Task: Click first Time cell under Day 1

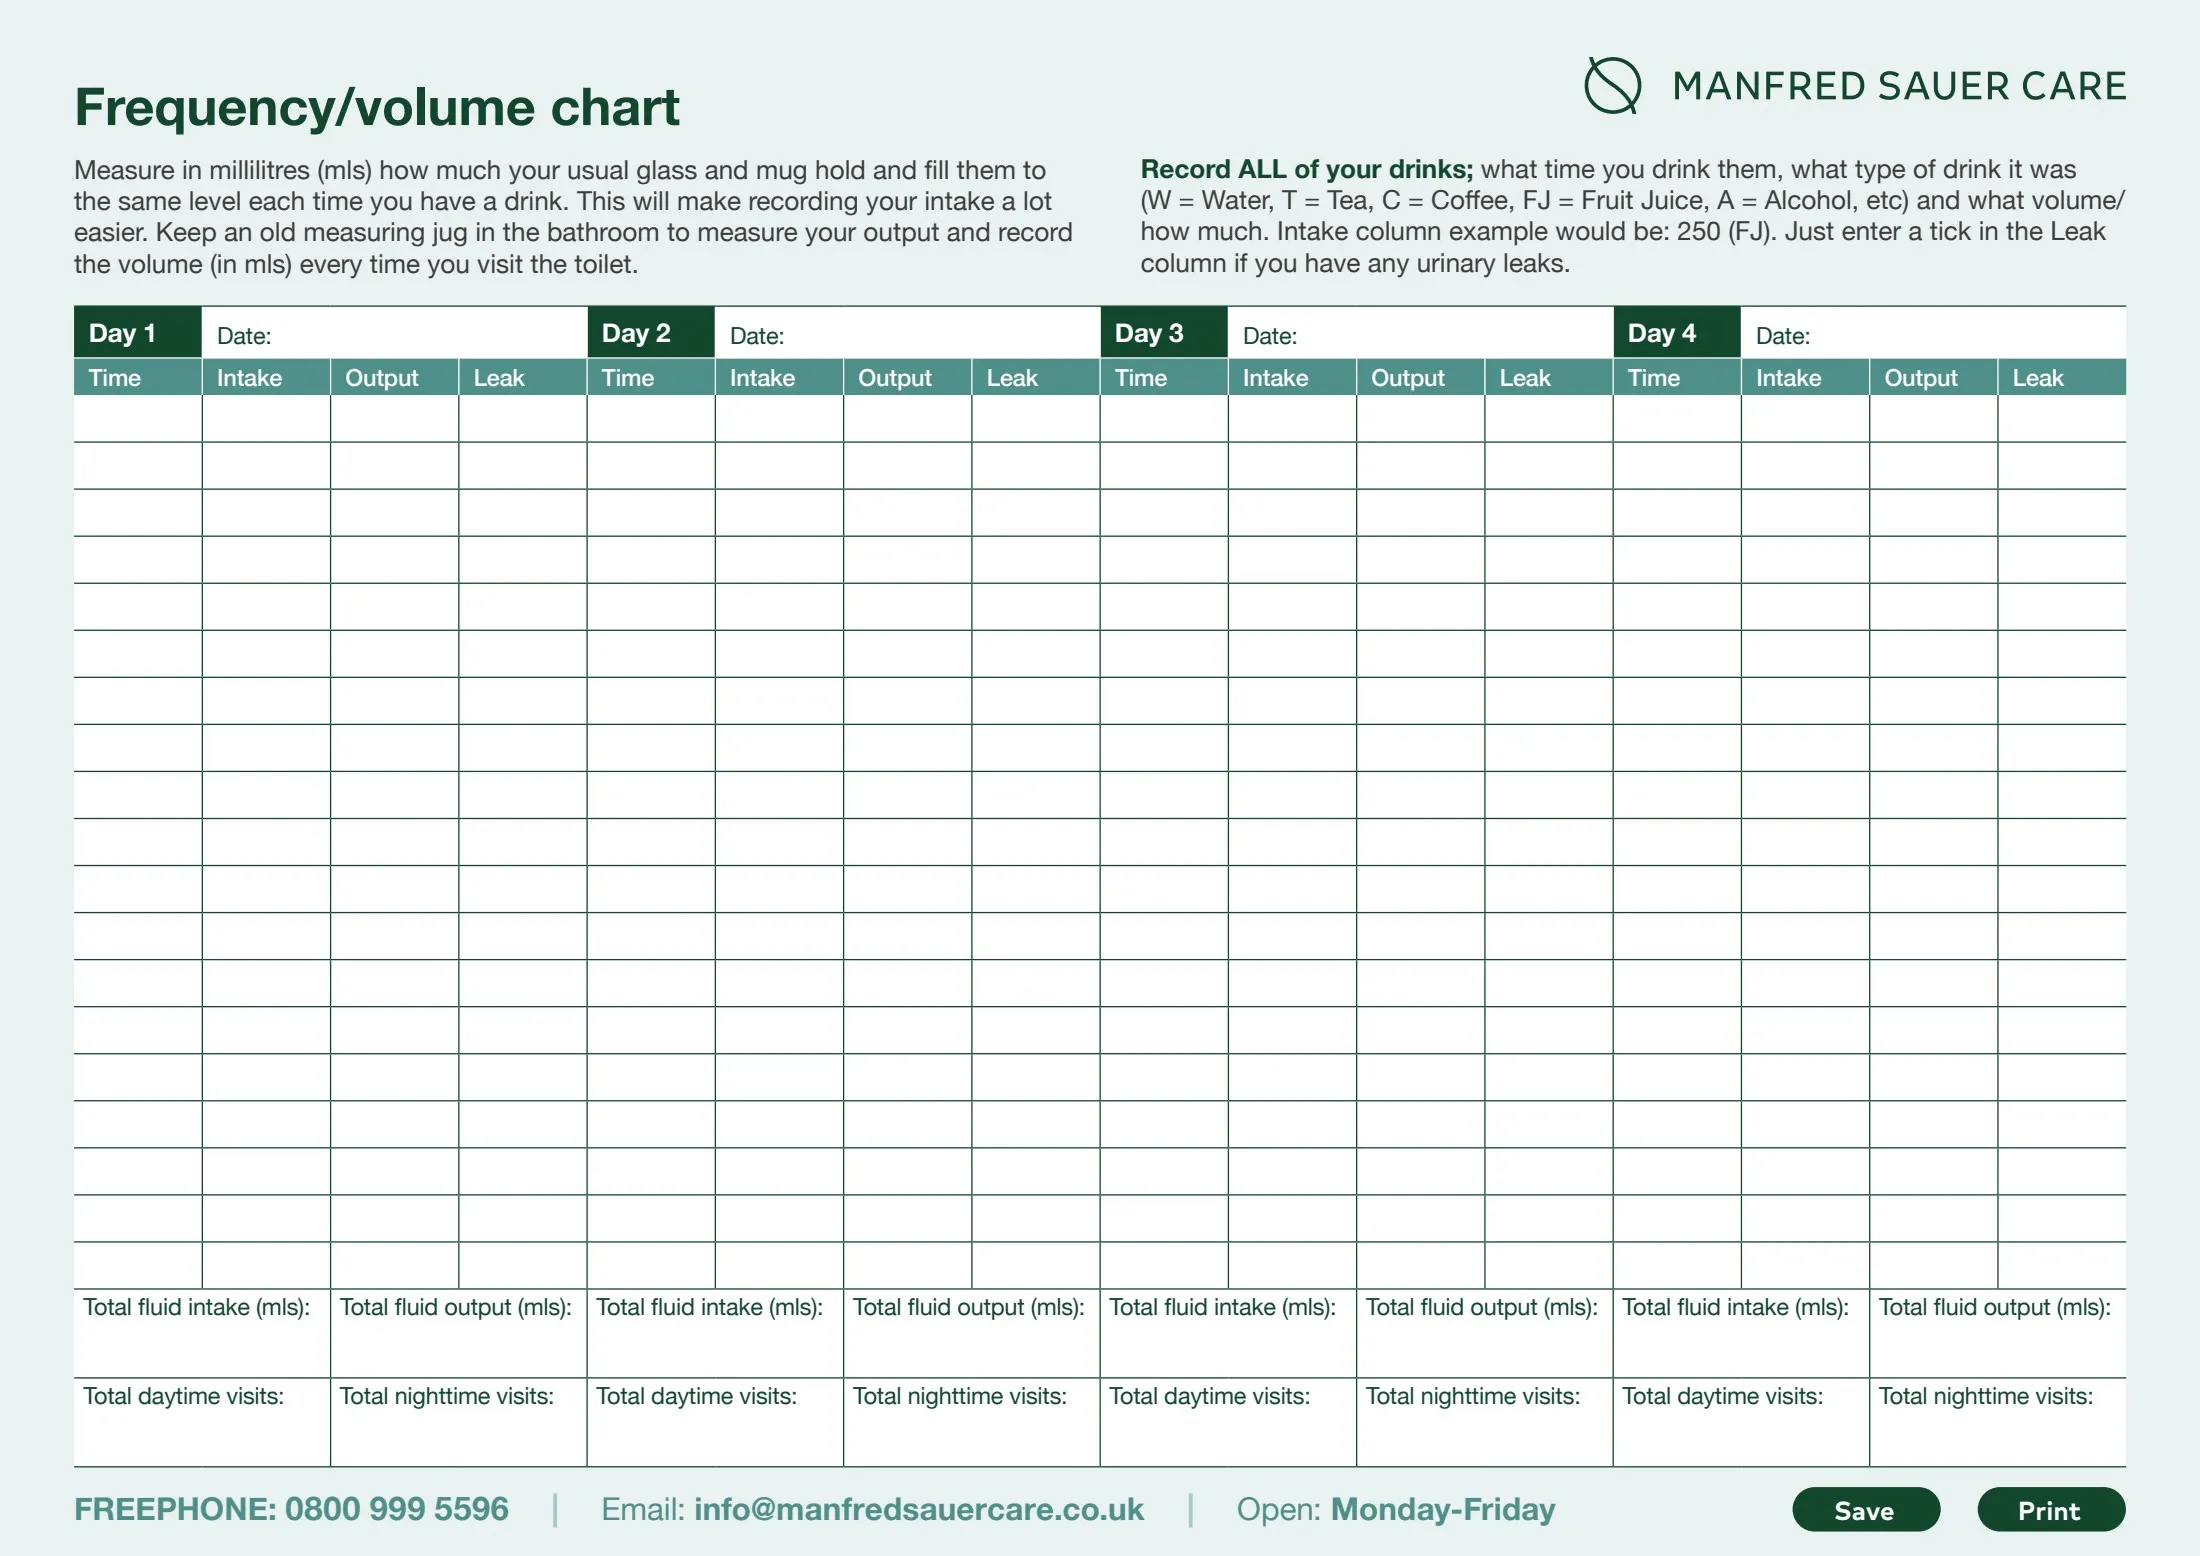Action: [x=138, y=419]
